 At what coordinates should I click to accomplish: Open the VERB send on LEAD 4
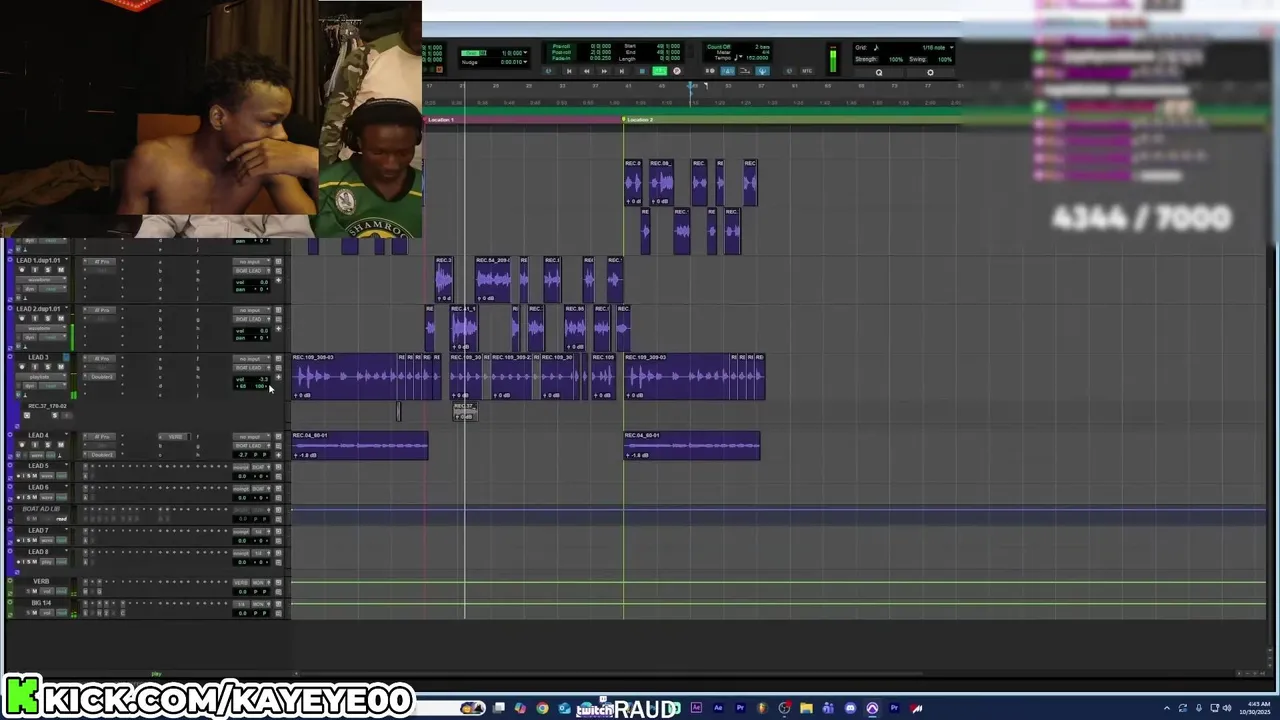tap(174, 437)
